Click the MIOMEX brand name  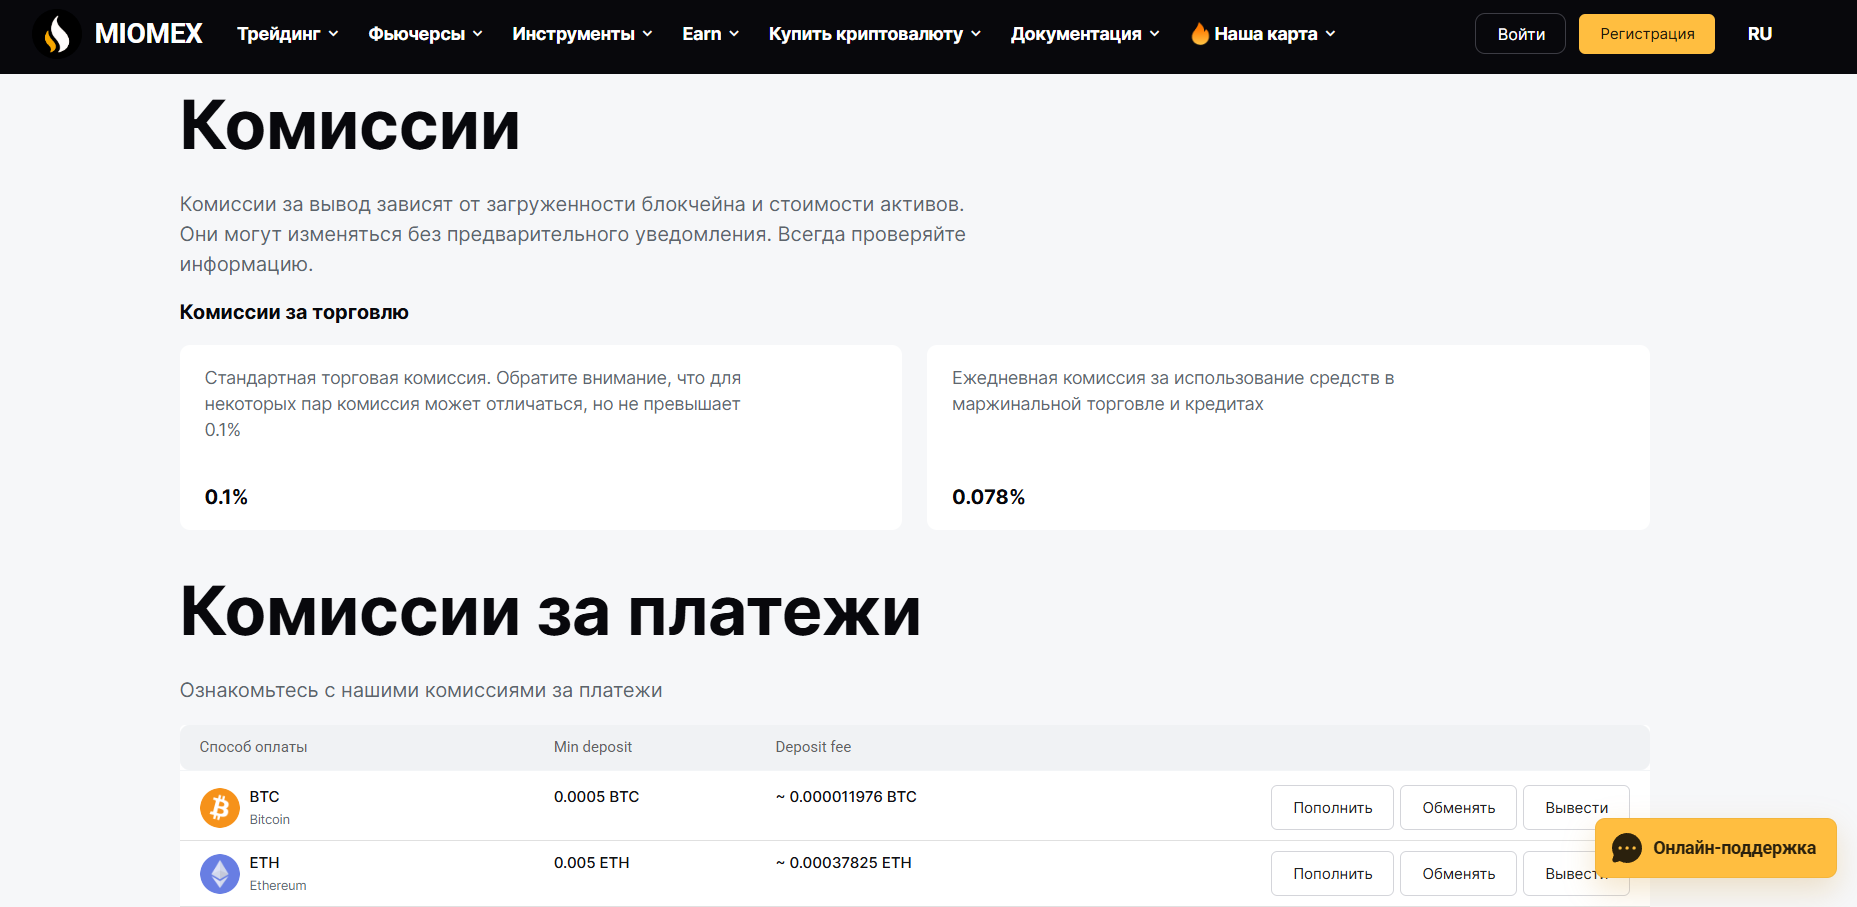point(149,34)
